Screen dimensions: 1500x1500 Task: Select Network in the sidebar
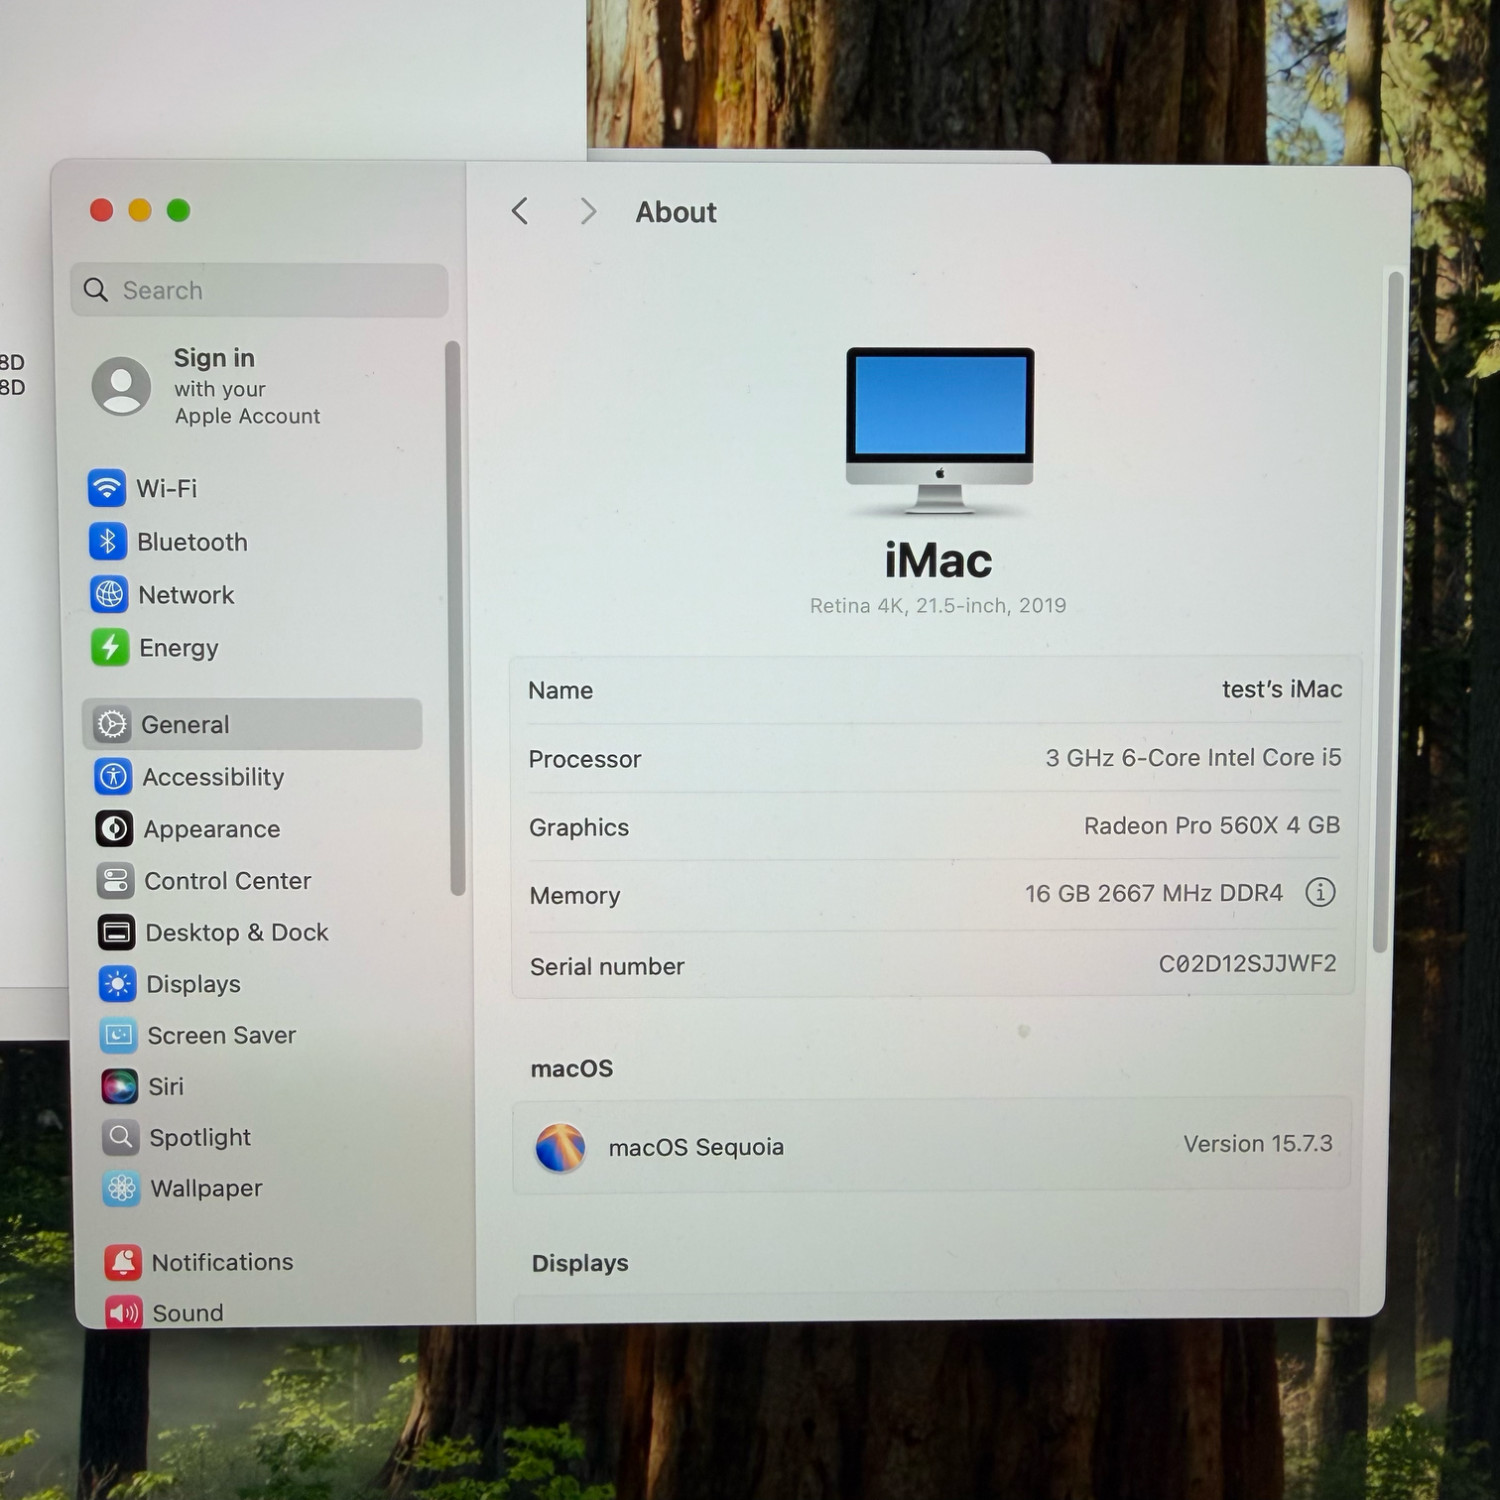tap(254, 594)
